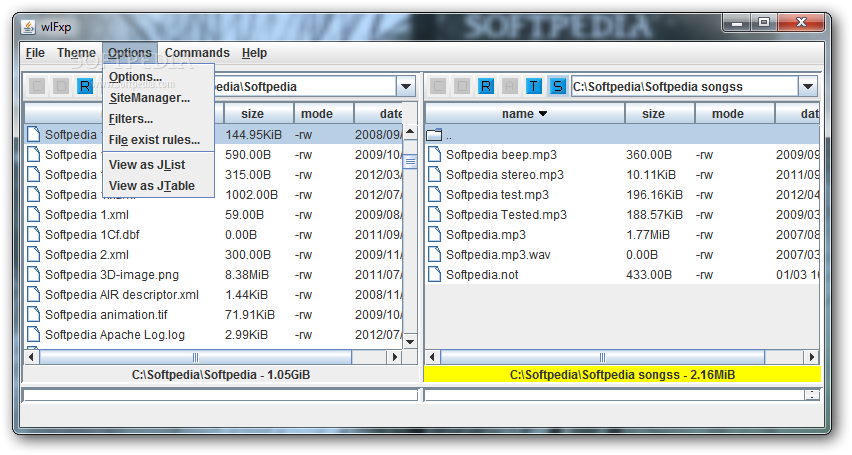
Task: Click left panel vertical scrollbar down arrow
Action: pyautogui.click(x=410, y=341)
